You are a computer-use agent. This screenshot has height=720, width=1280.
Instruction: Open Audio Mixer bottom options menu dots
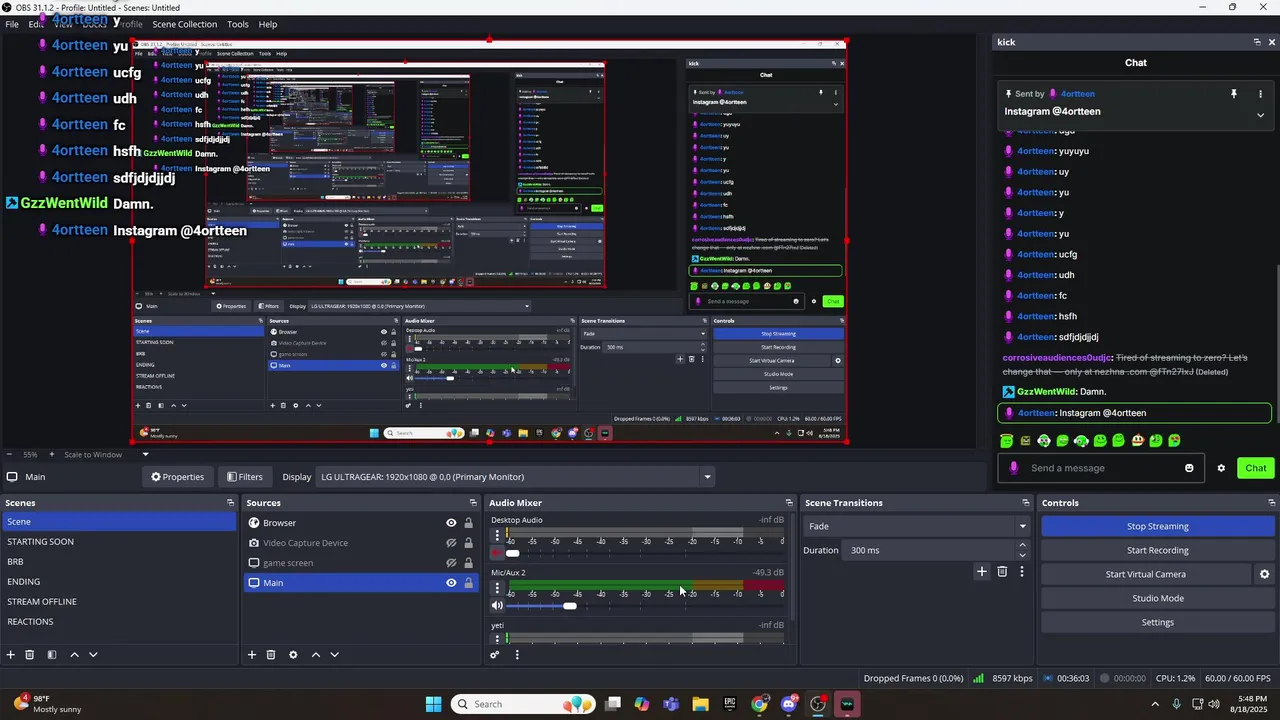(517, 655)
